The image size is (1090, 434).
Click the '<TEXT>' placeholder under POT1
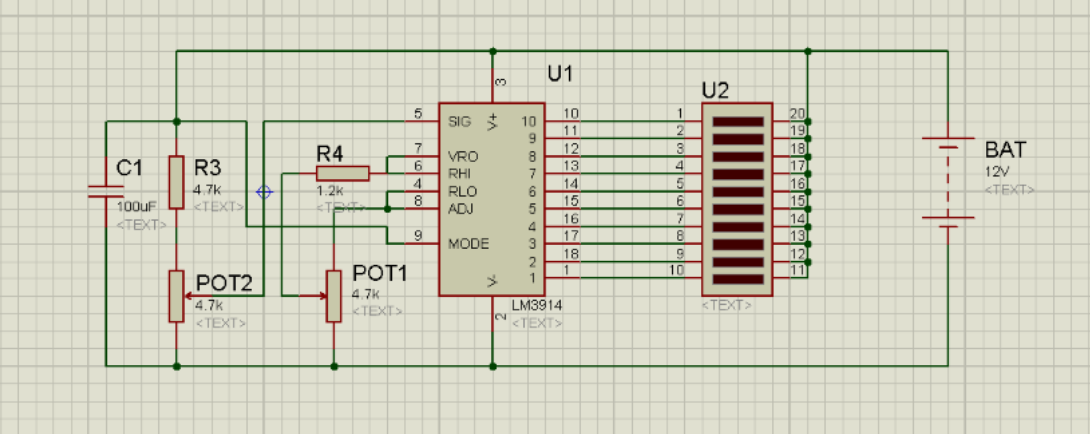click(x=377, y=311)
